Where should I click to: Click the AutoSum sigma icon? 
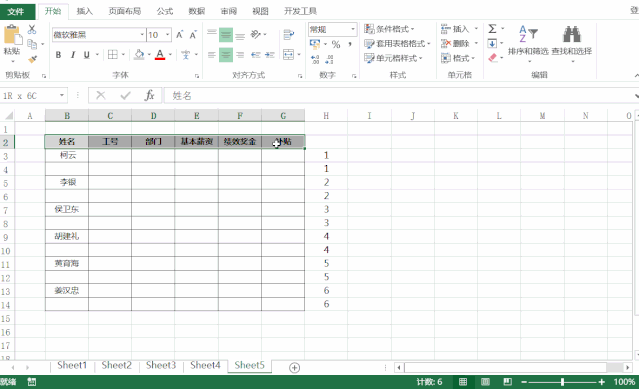[x=492, y=29]
